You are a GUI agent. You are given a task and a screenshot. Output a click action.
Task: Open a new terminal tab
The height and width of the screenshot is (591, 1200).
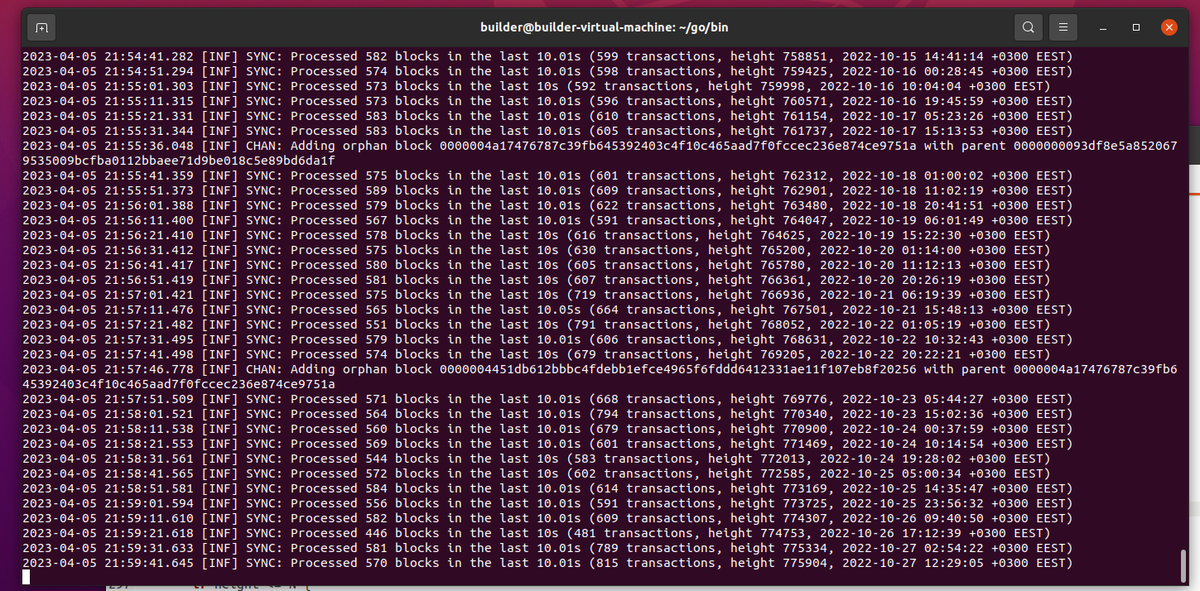coord(40,27)
